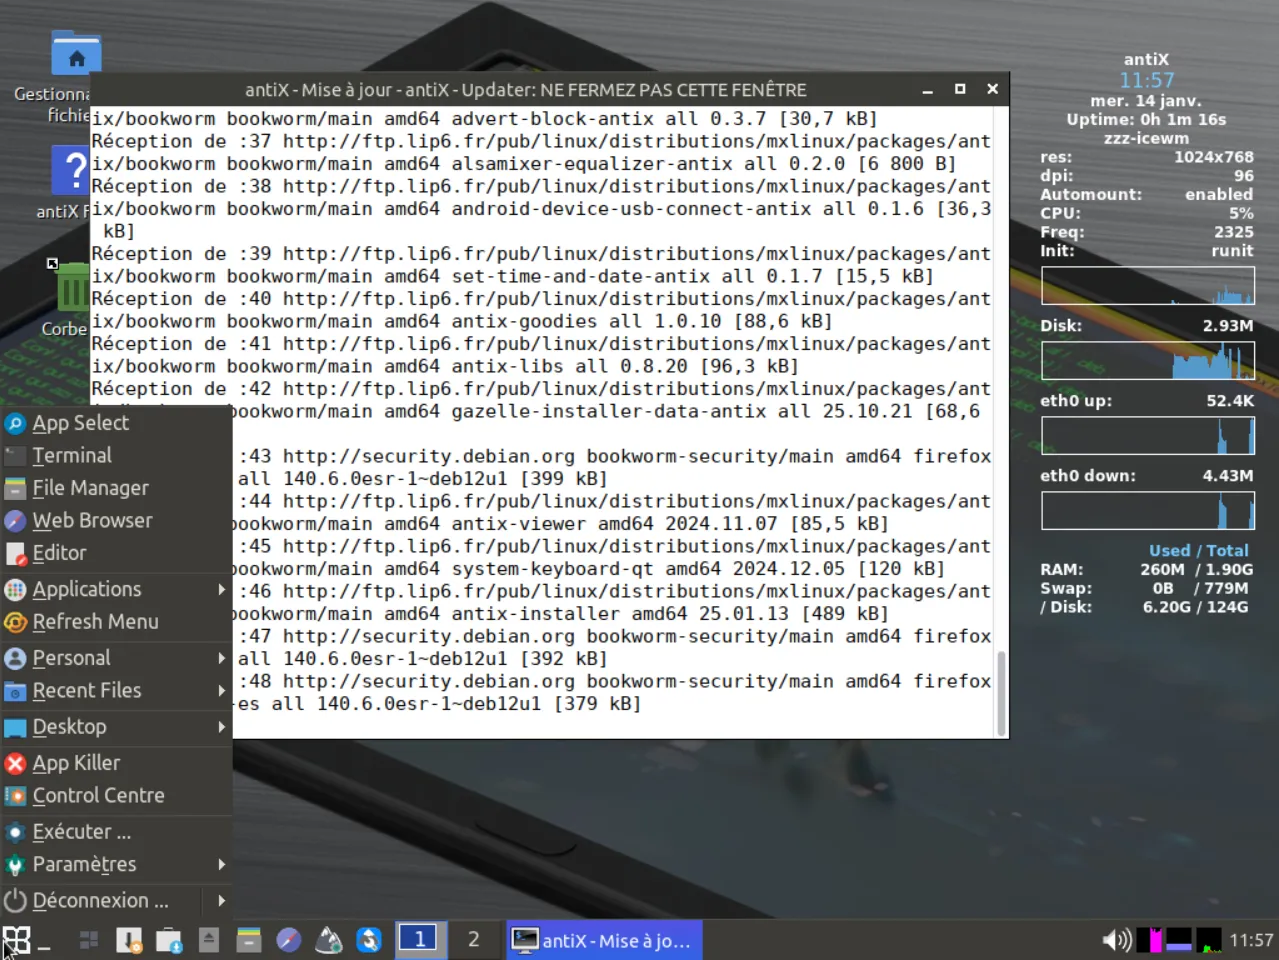Click the mountain wallpaper icon on the taskbar

click(329, 940)
